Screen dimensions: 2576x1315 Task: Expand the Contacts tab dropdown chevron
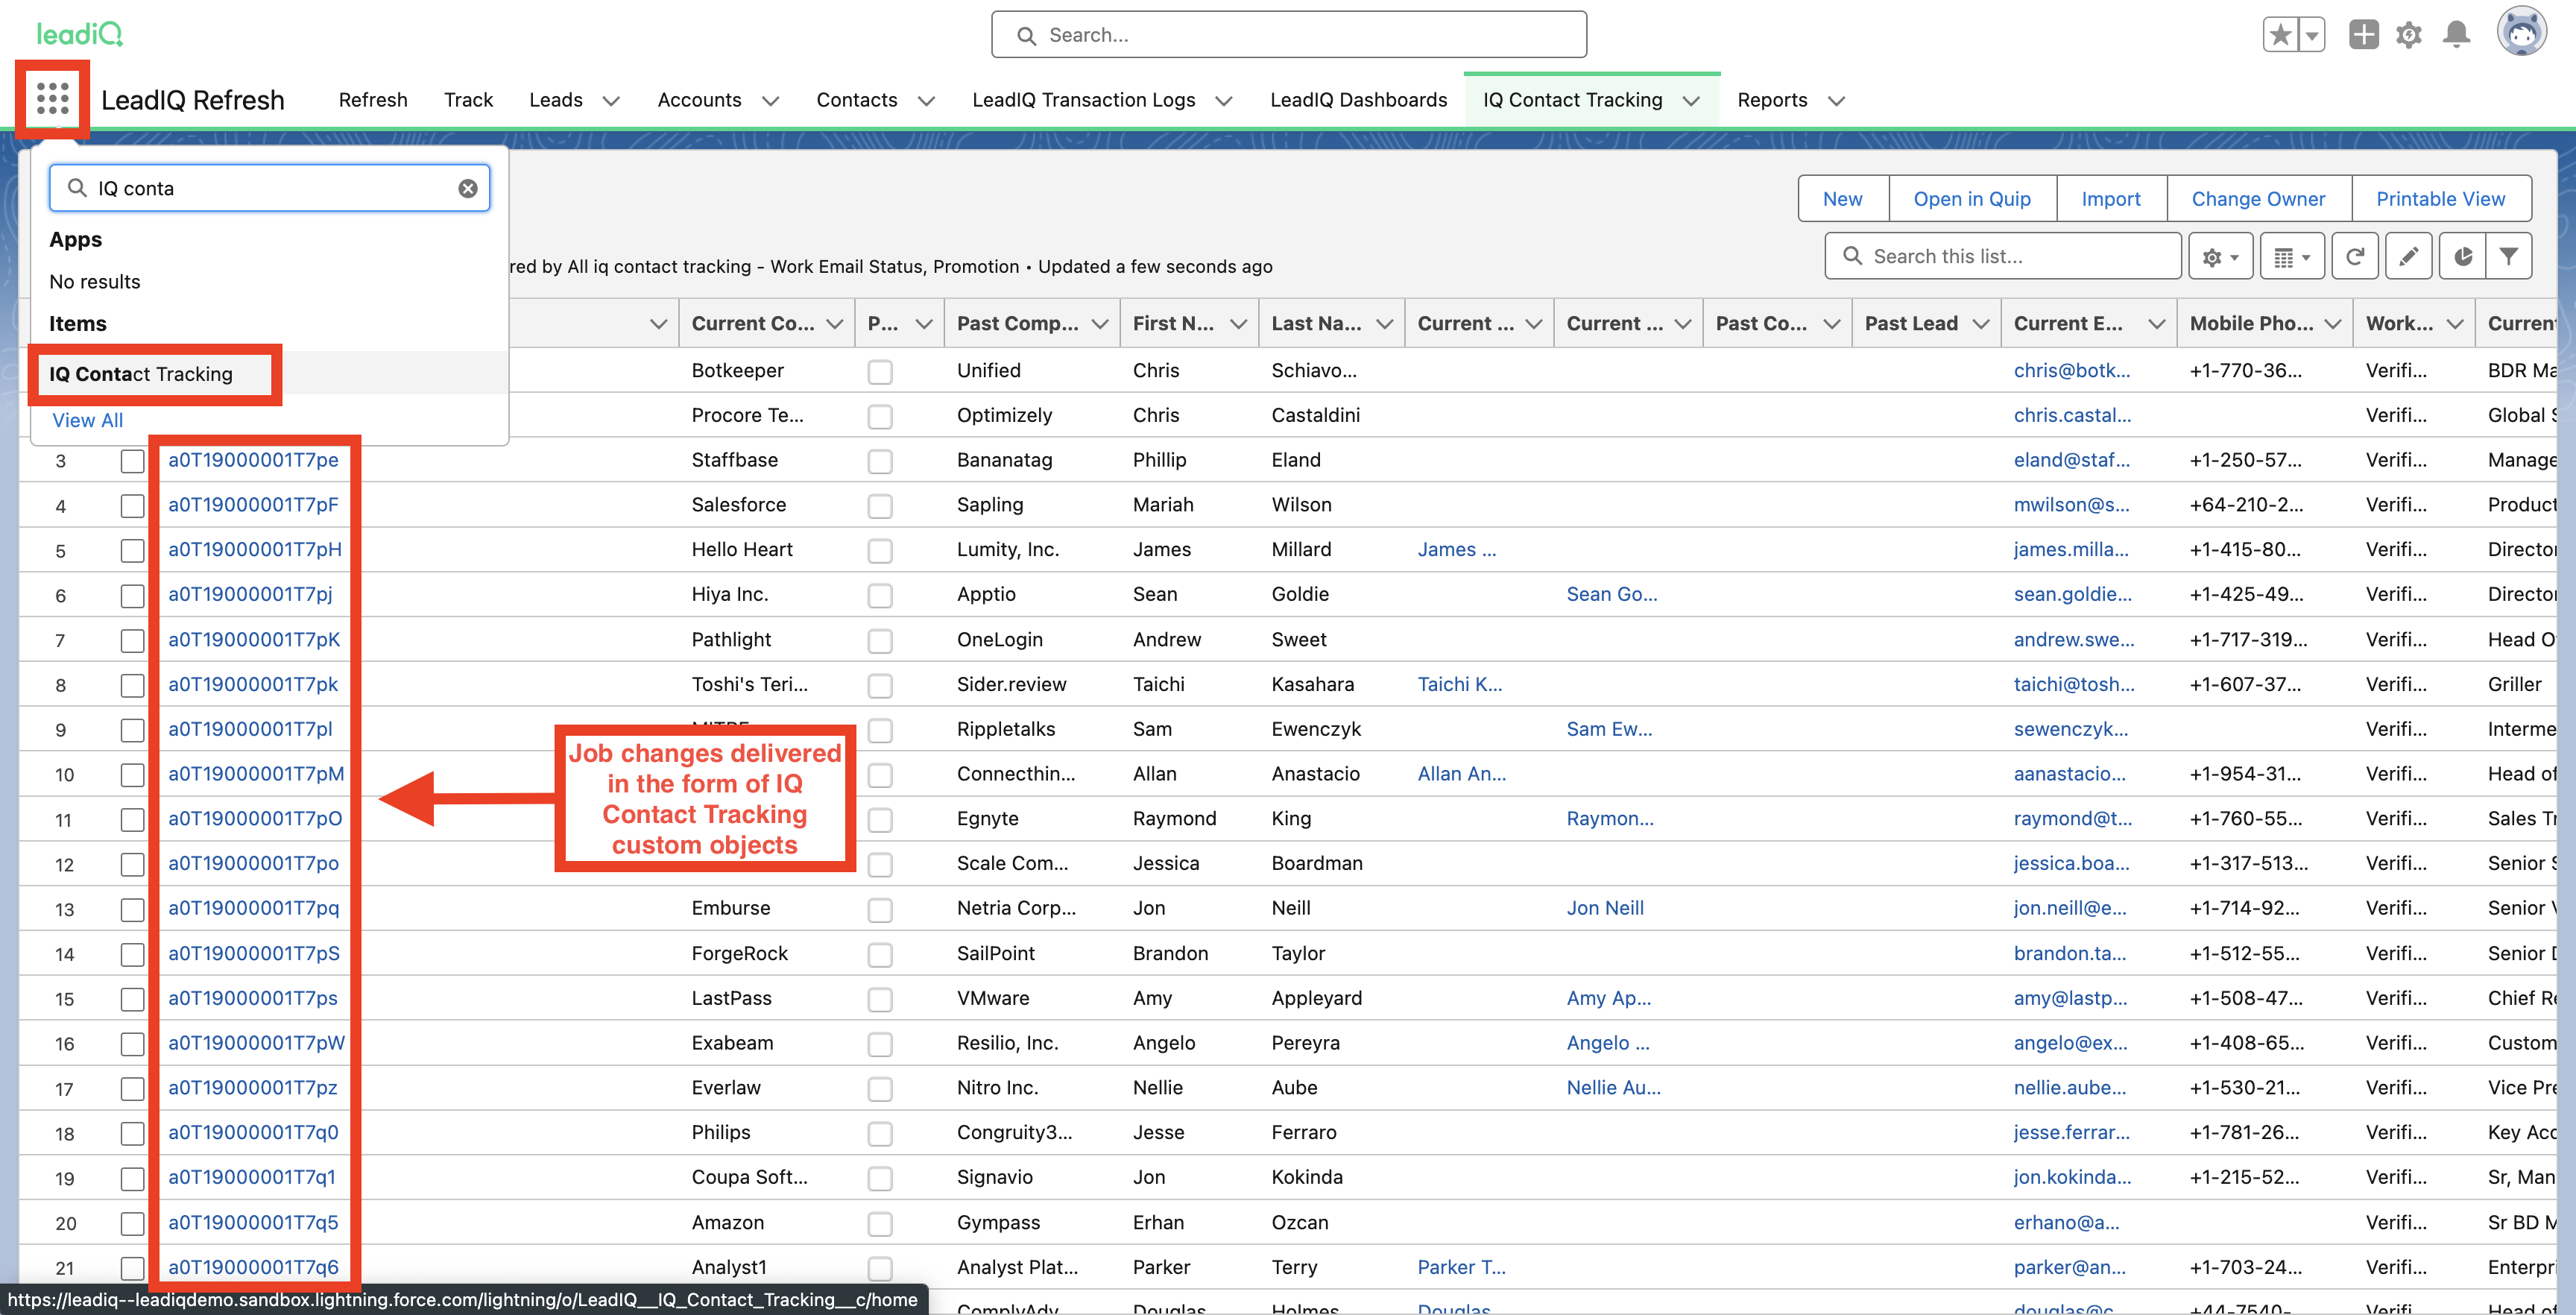pos(927,100)
